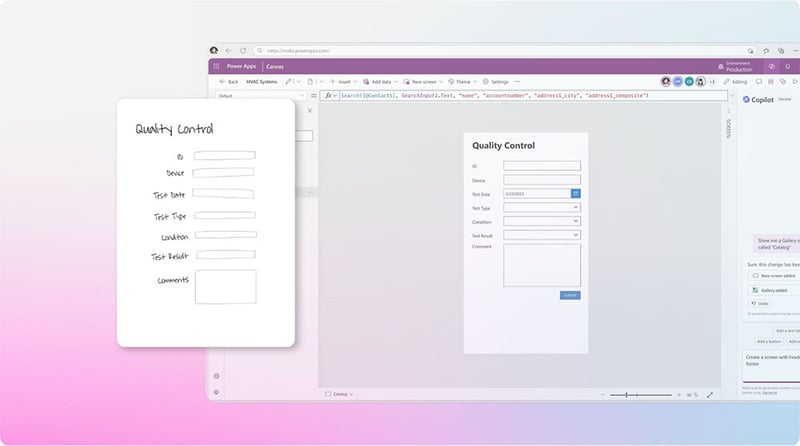Click the lower-left sidebar settings gear
The height and width of the screenshot is (446, 800).
pos(216,392)
